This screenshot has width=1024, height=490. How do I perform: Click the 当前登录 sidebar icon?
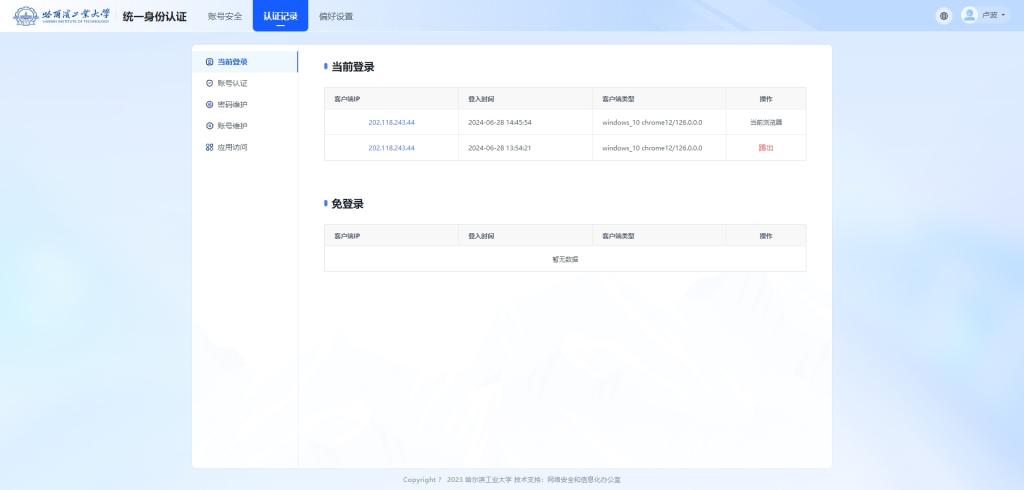coord(209,62)
